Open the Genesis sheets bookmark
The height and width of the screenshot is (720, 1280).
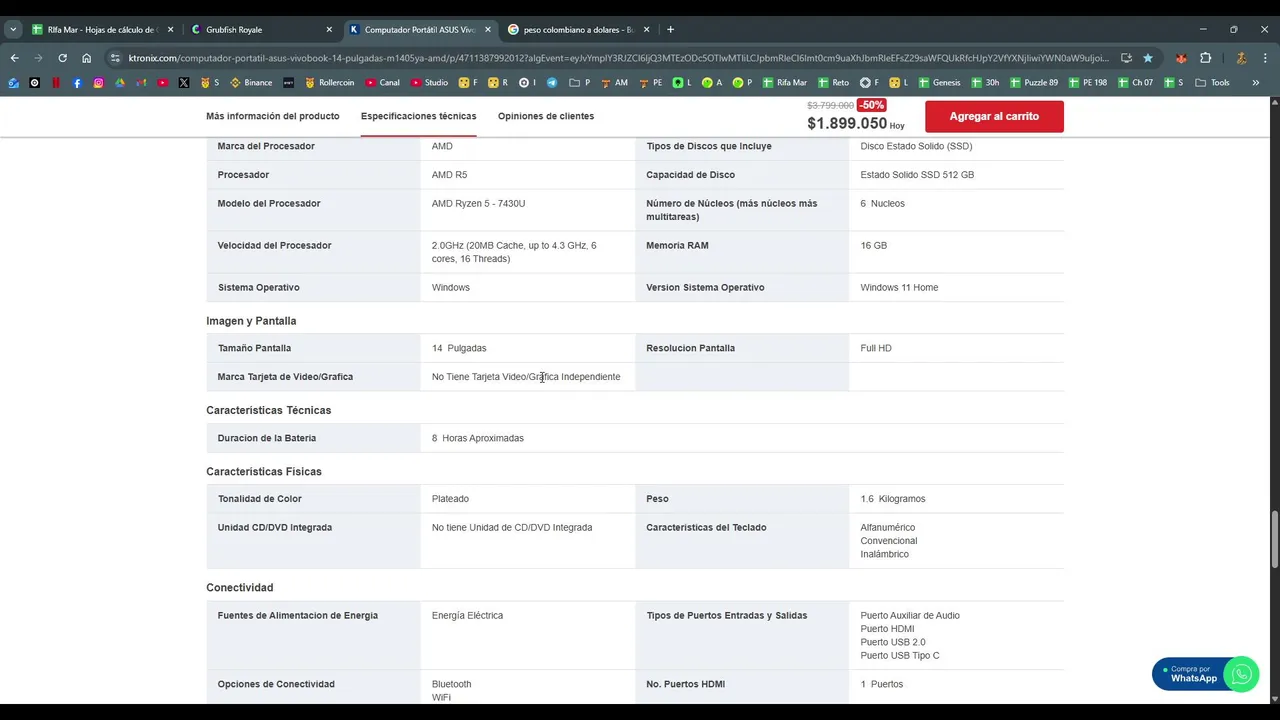[939, 83]
